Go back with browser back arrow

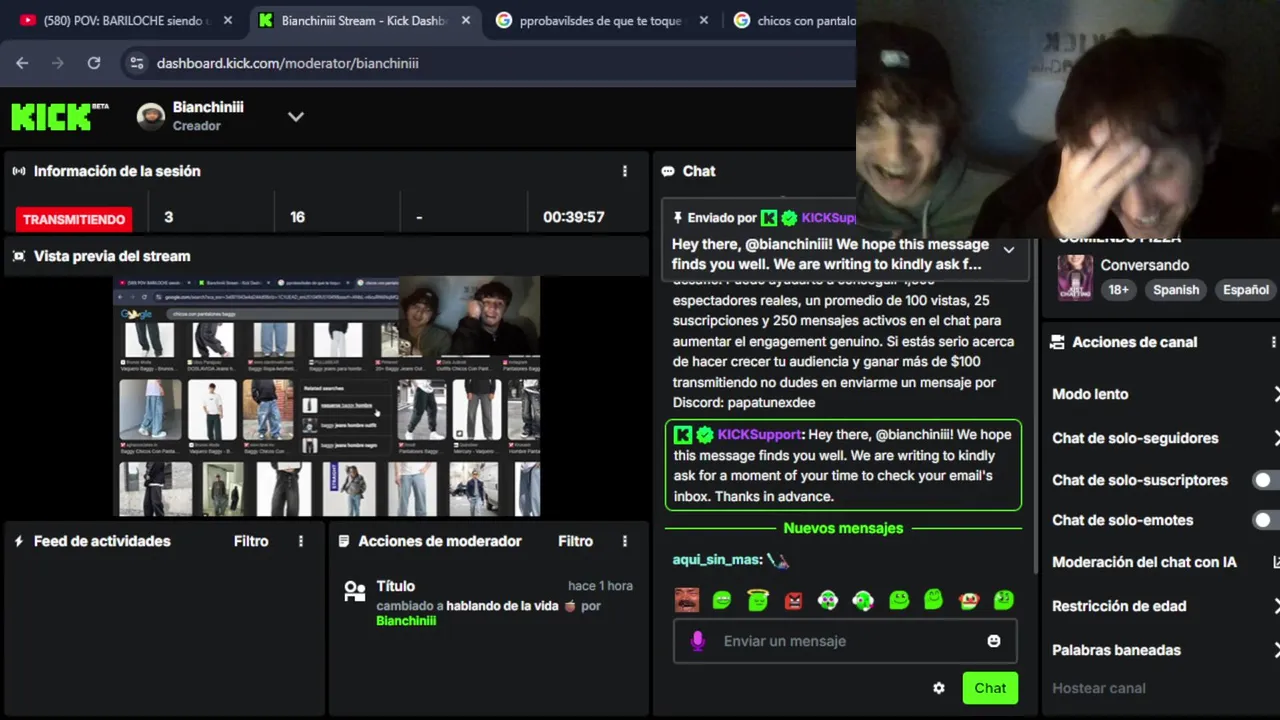pos(22,63)
